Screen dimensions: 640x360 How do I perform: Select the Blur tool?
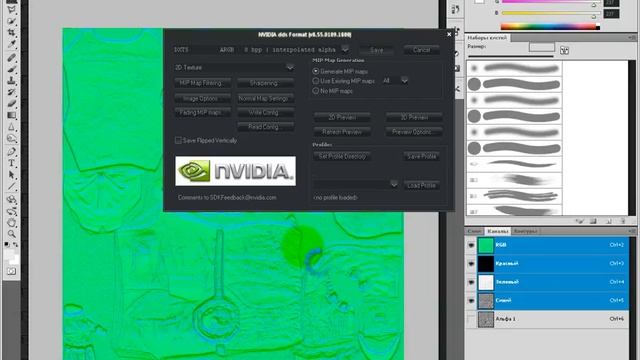coord(11,127)
